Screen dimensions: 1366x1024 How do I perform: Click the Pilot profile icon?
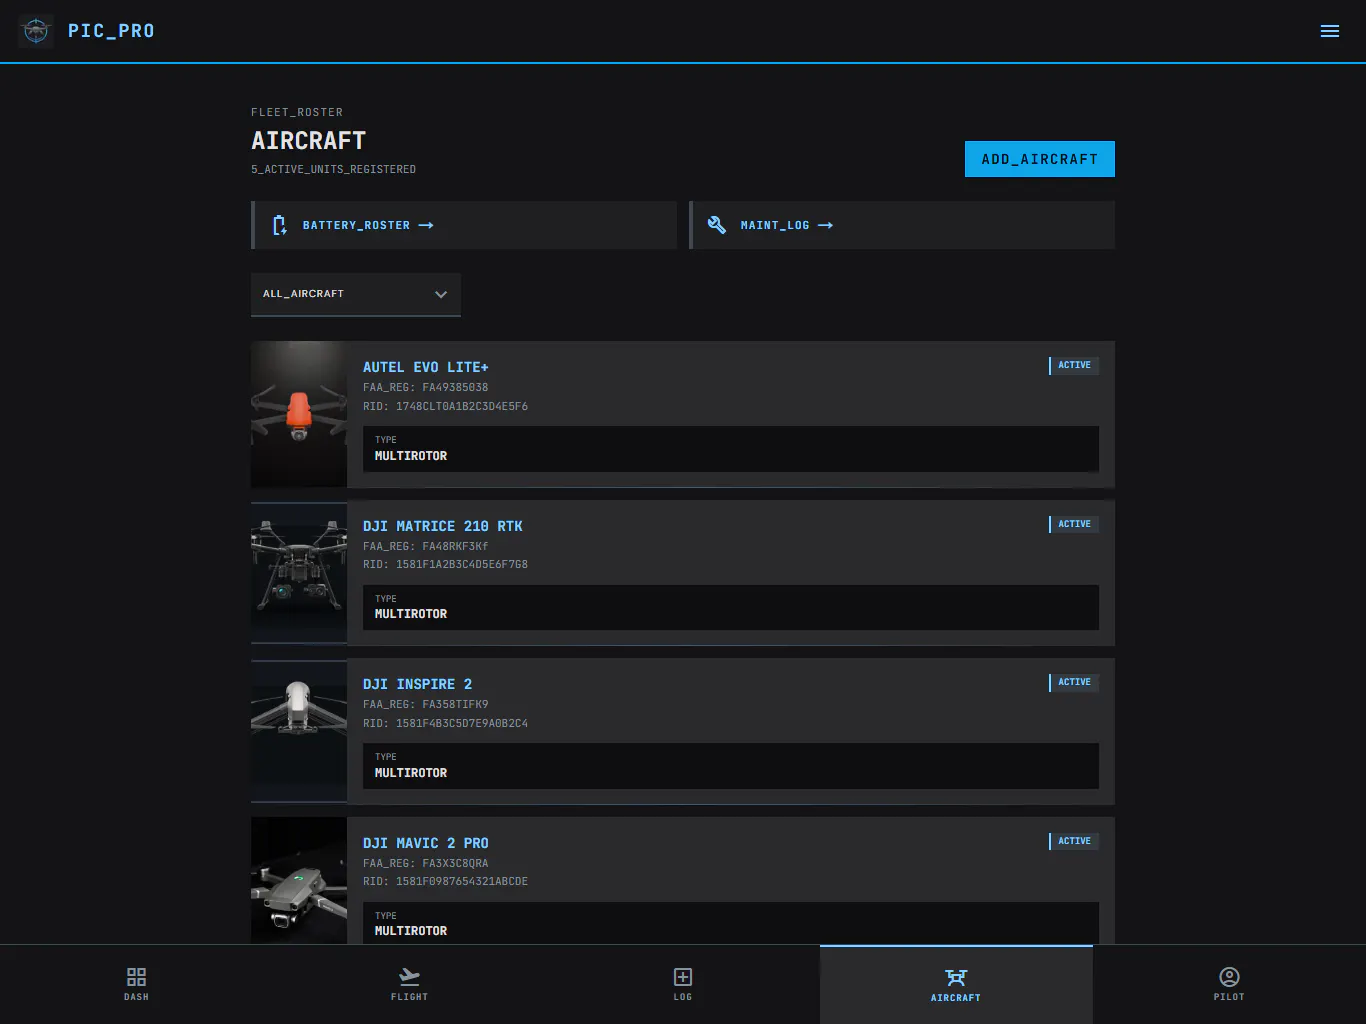tap(1229, 976)
